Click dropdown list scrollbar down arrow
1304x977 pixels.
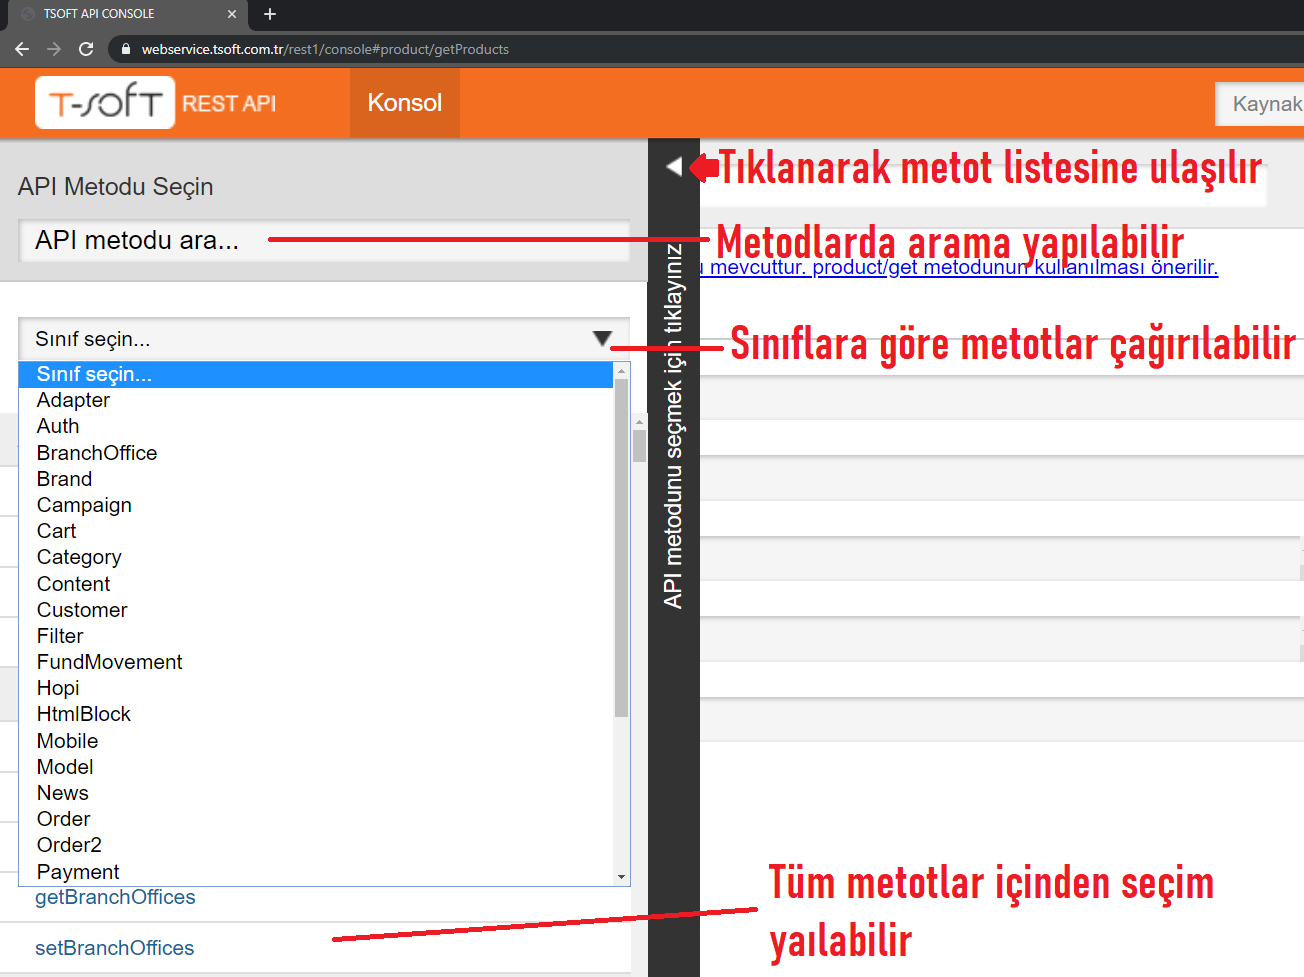click(x=622, y=877)
